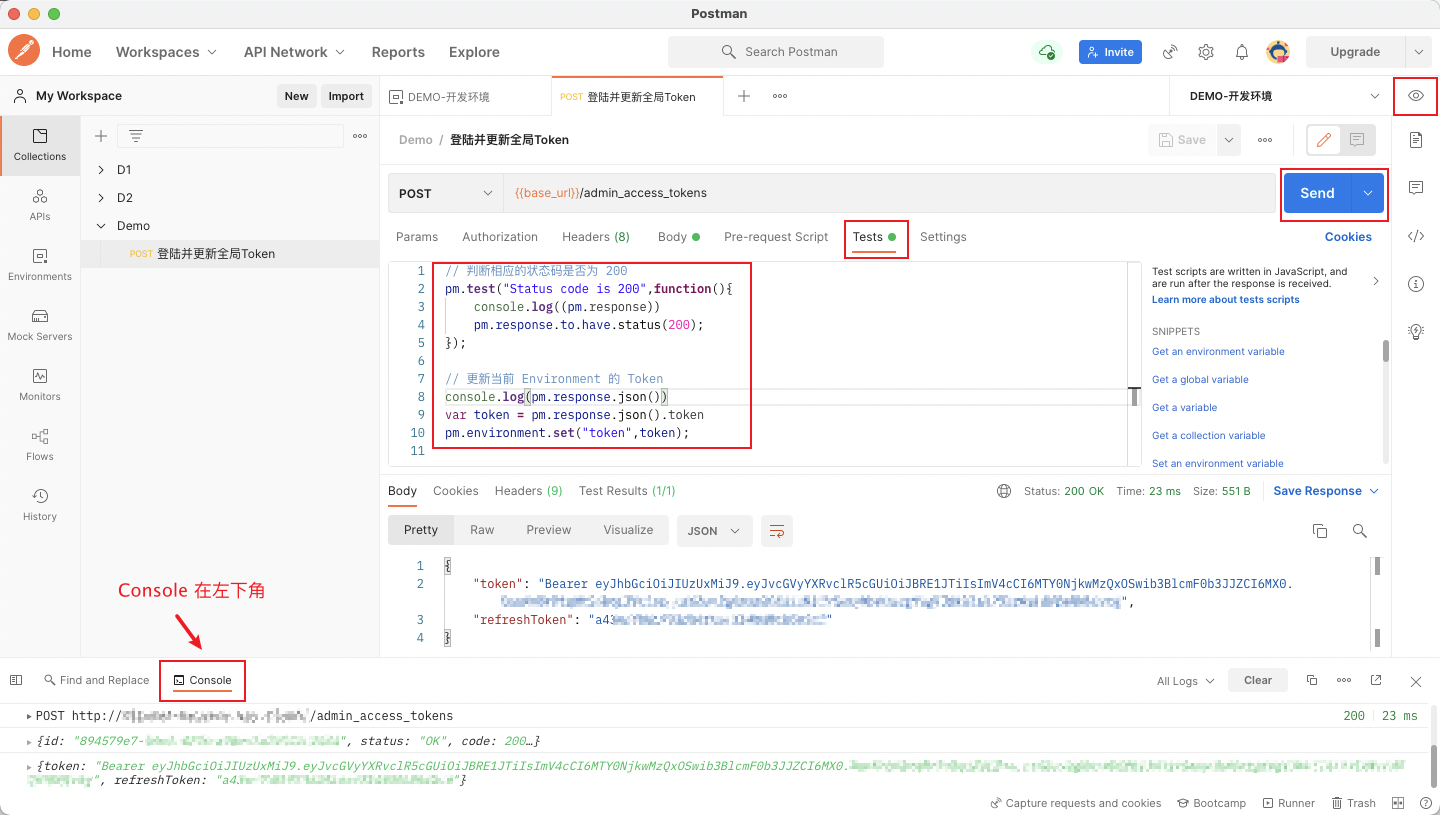The image size is (1440, 815).
Task: Click the sync status cloud icon
Action: pyautogui.click(x=1047, y=52)
